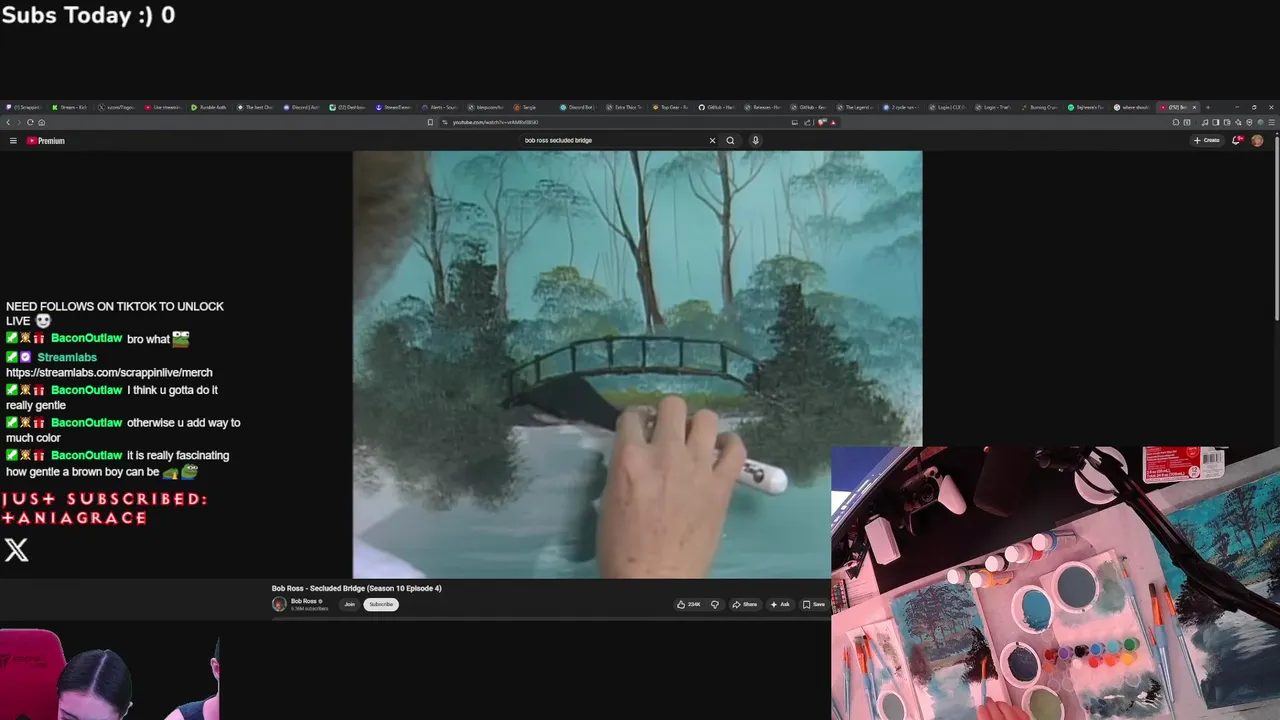Screen dimensions: 1280x720
Task: Click BaconOutlaw's 'bro what' chat message
Action: [98, 339]
